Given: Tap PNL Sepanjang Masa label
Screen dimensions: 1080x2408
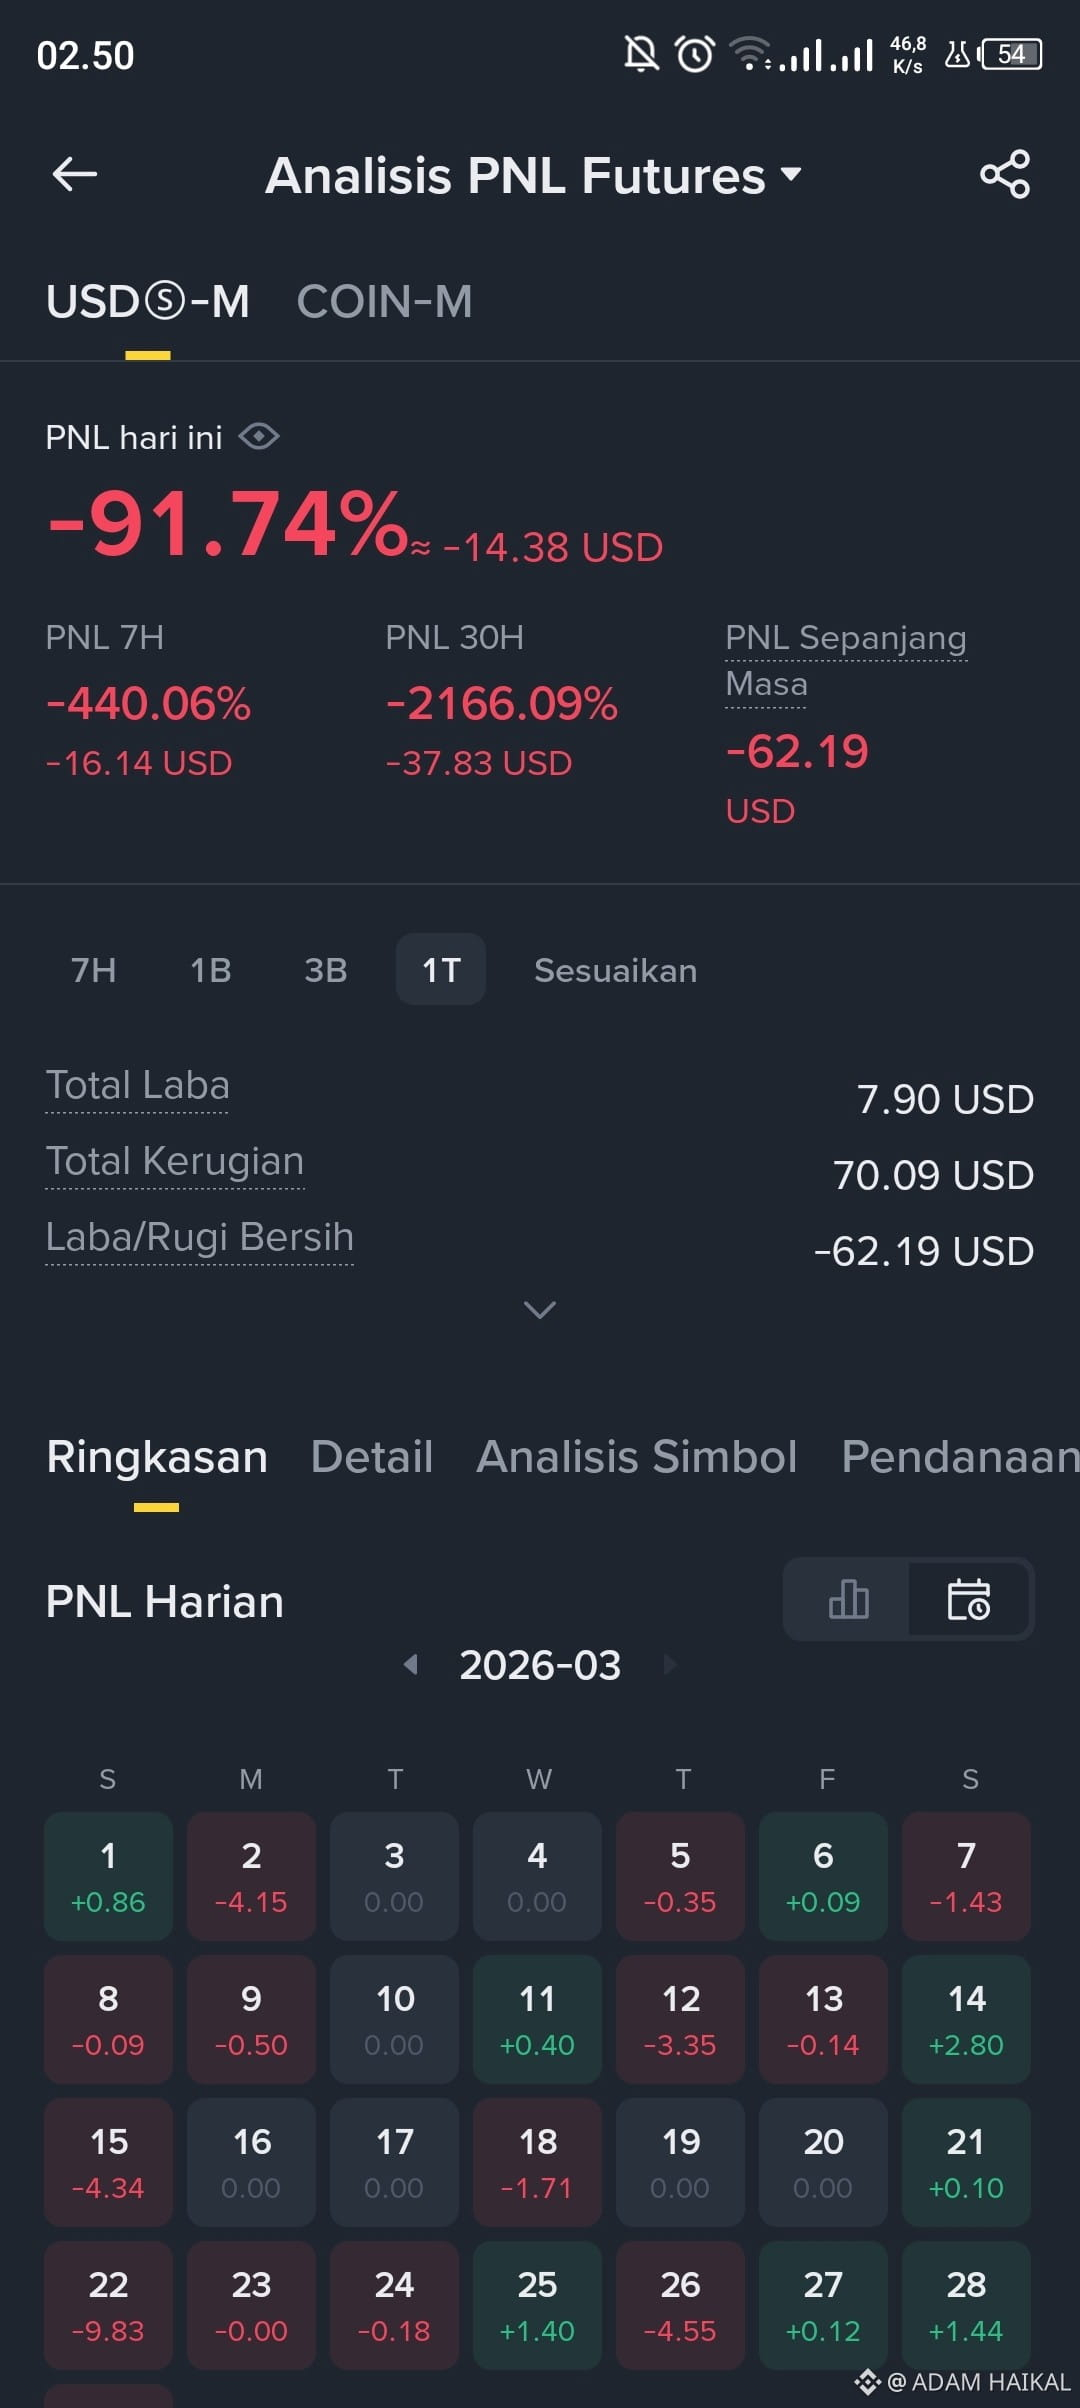Looking at the screenshot, I should pyautogui.click(x=846, y=661).
